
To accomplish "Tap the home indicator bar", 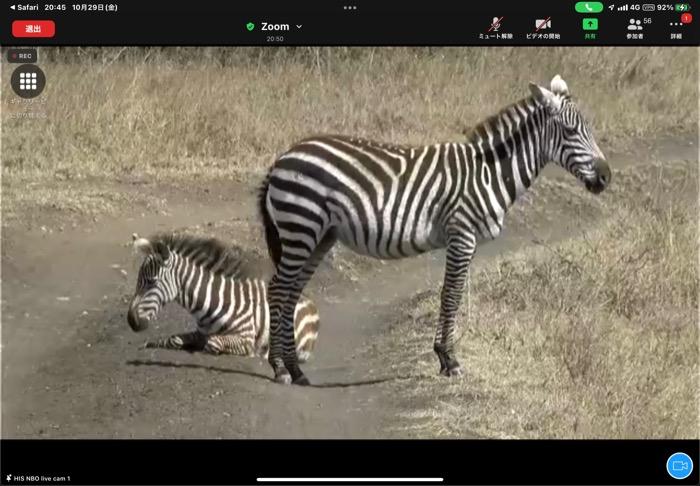I will (x=349, y=479).
